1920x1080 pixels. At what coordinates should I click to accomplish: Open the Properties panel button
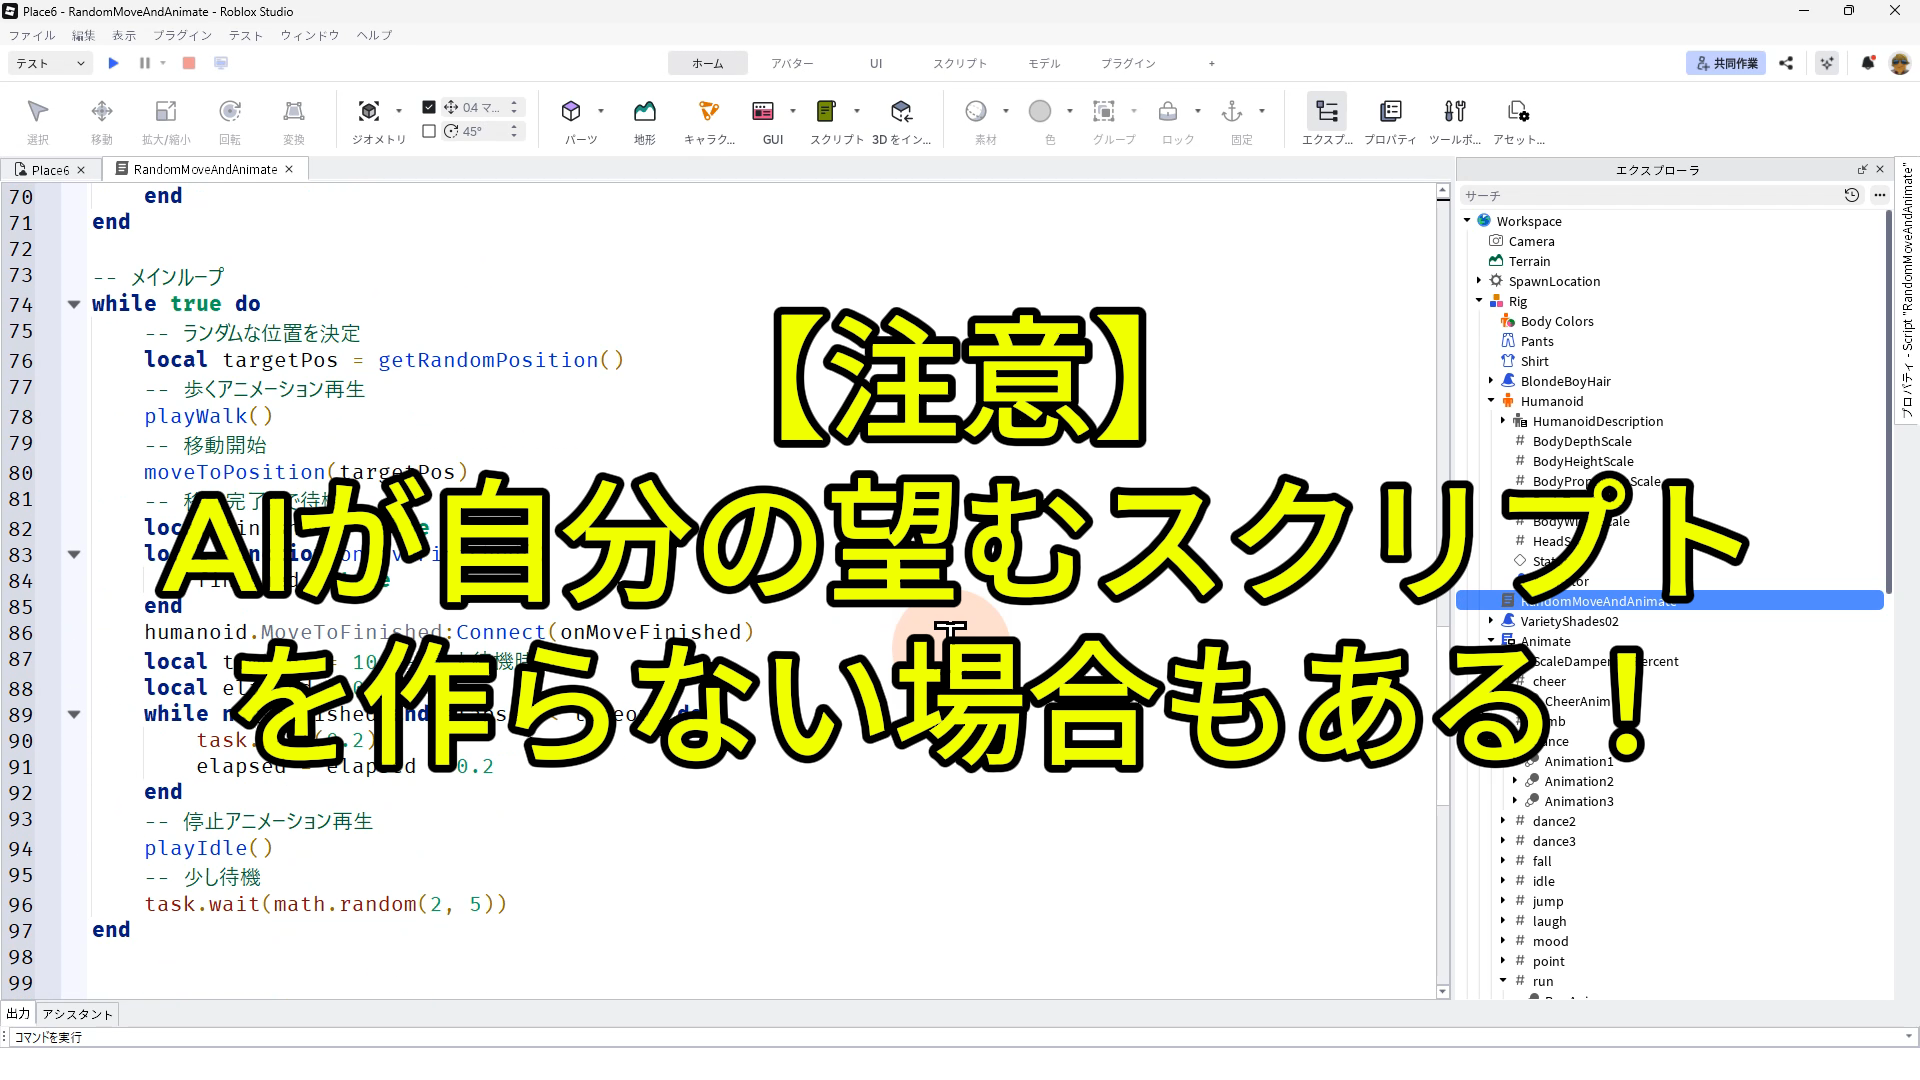pyautogui.click(x=1390, y=111)
